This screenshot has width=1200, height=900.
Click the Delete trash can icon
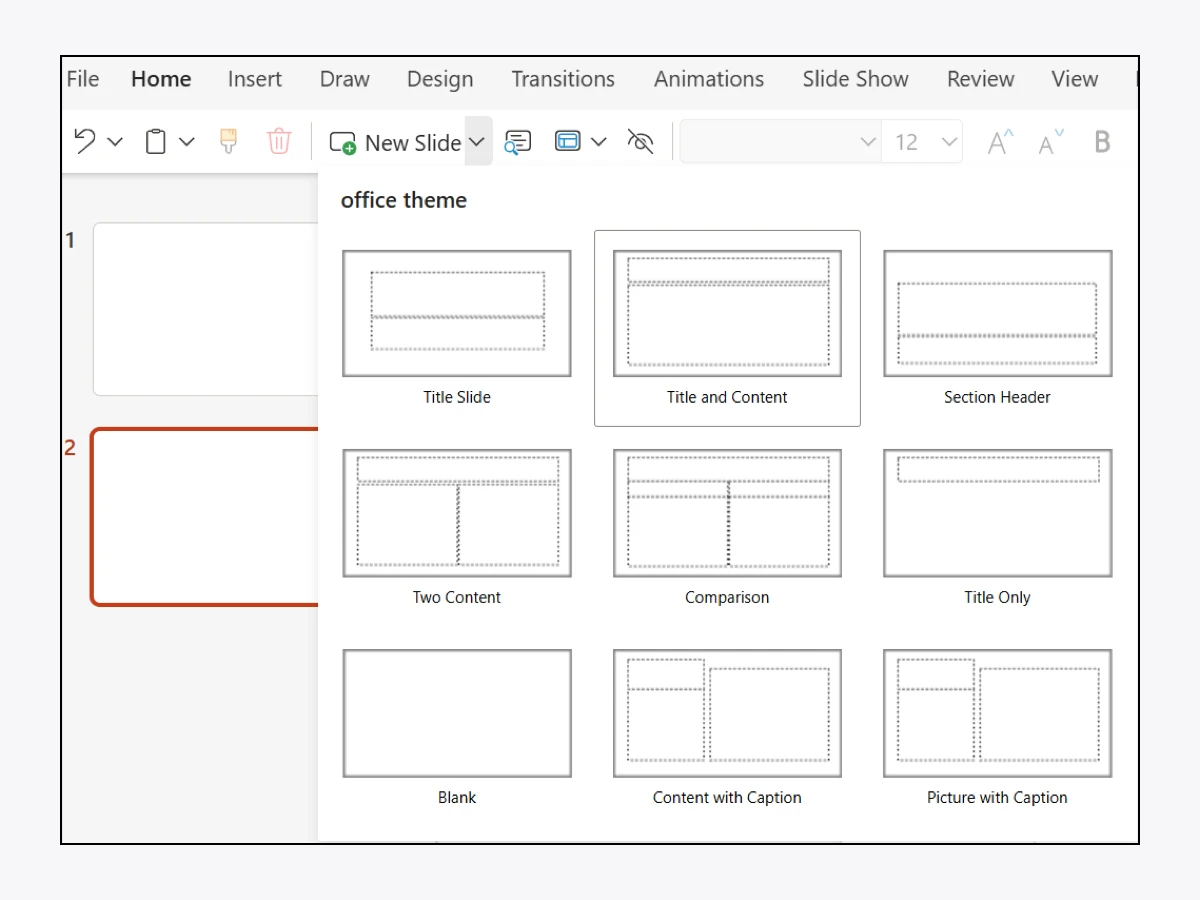[x=279, y=142]
